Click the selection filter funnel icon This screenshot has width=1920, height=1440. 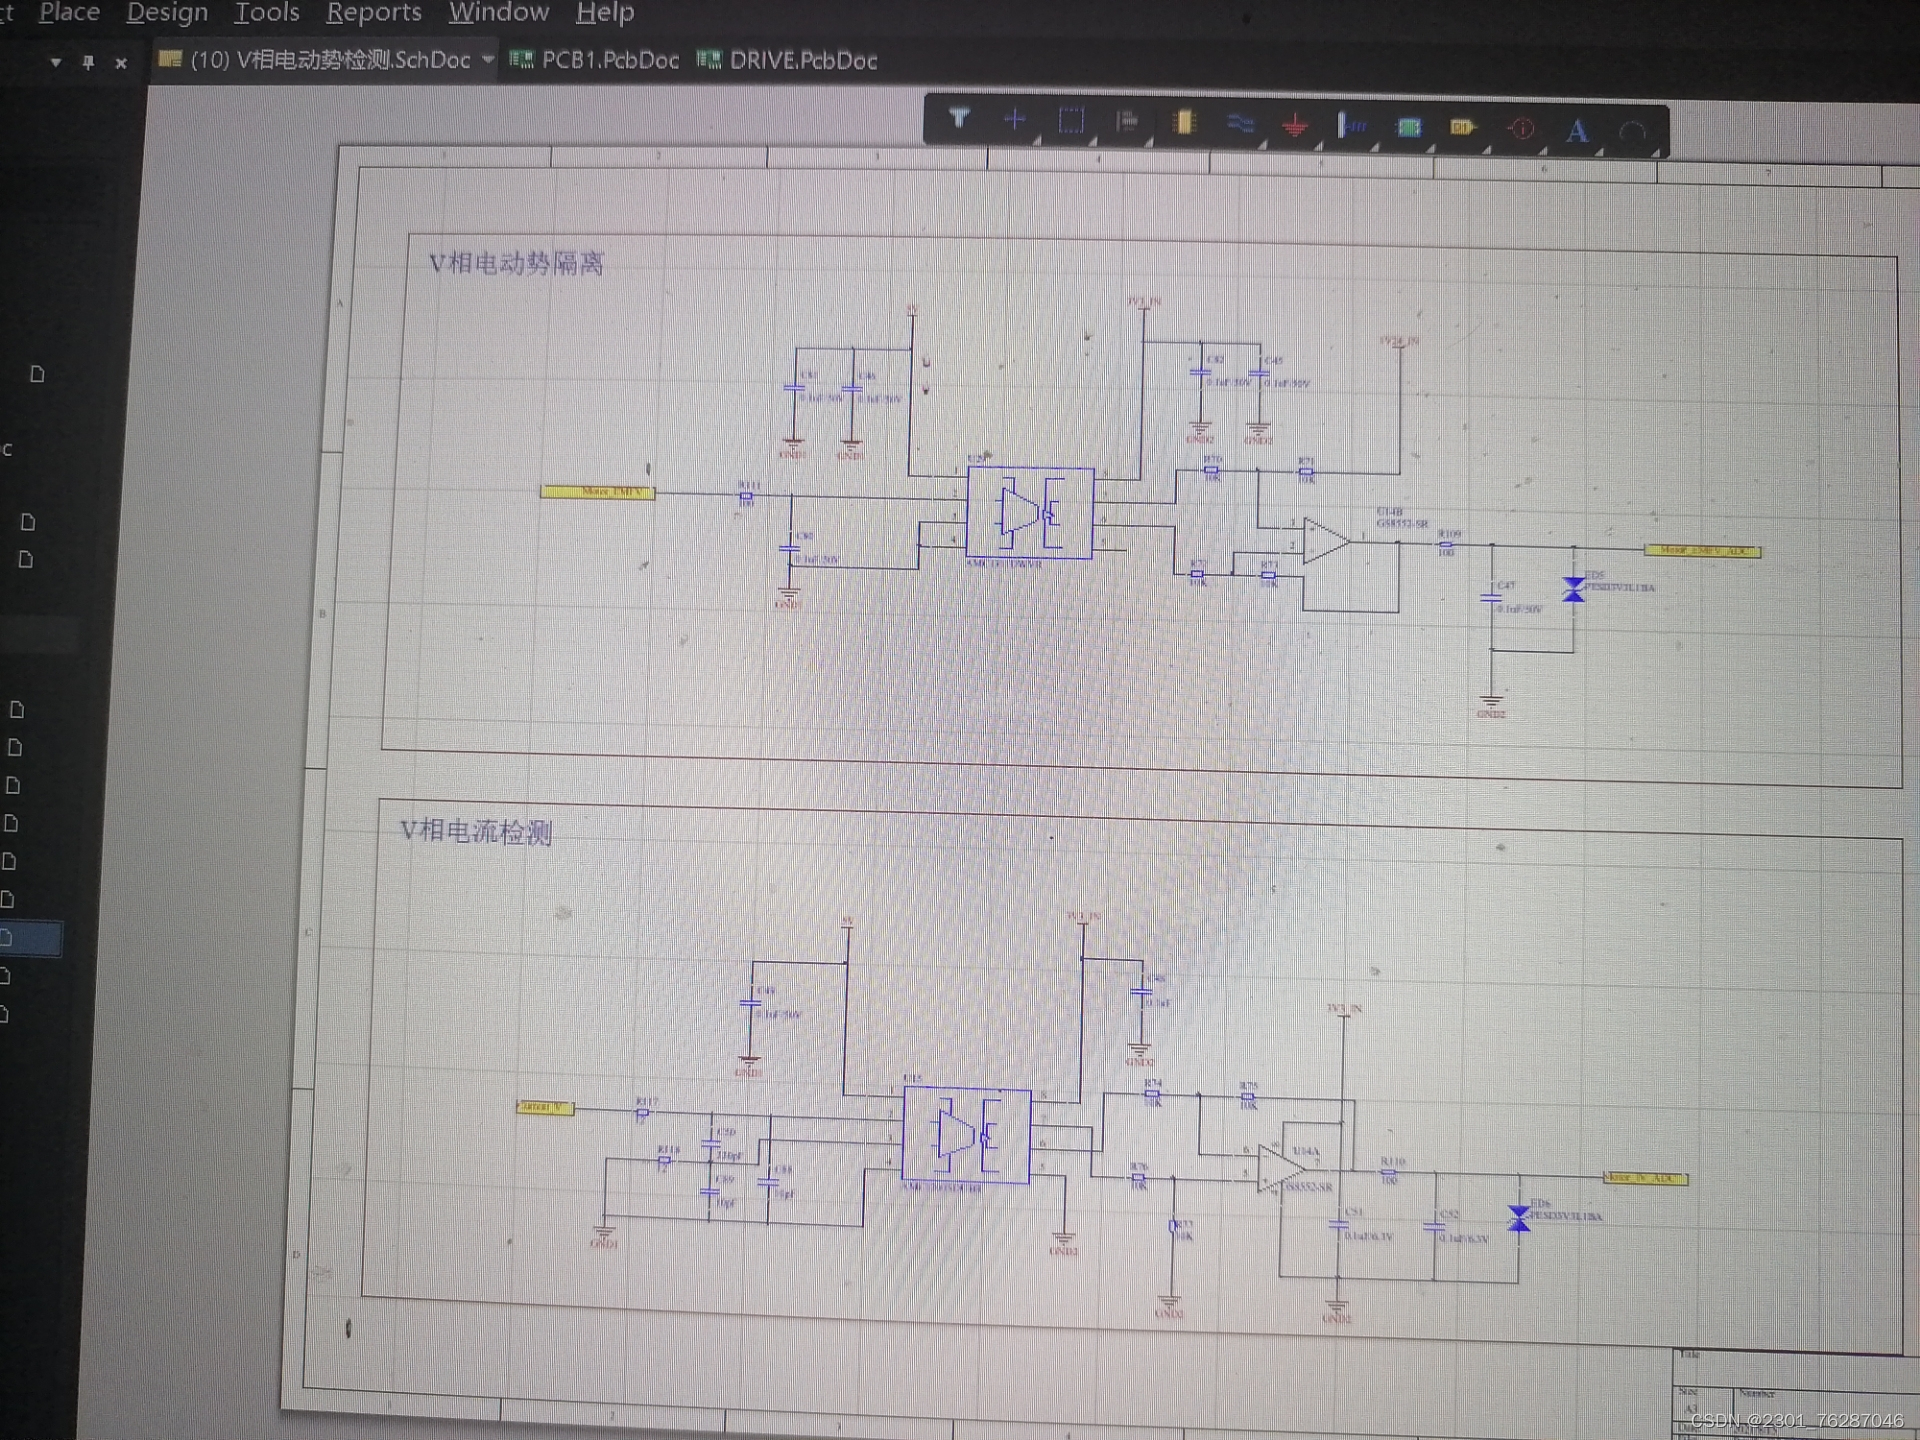(959, 119)
